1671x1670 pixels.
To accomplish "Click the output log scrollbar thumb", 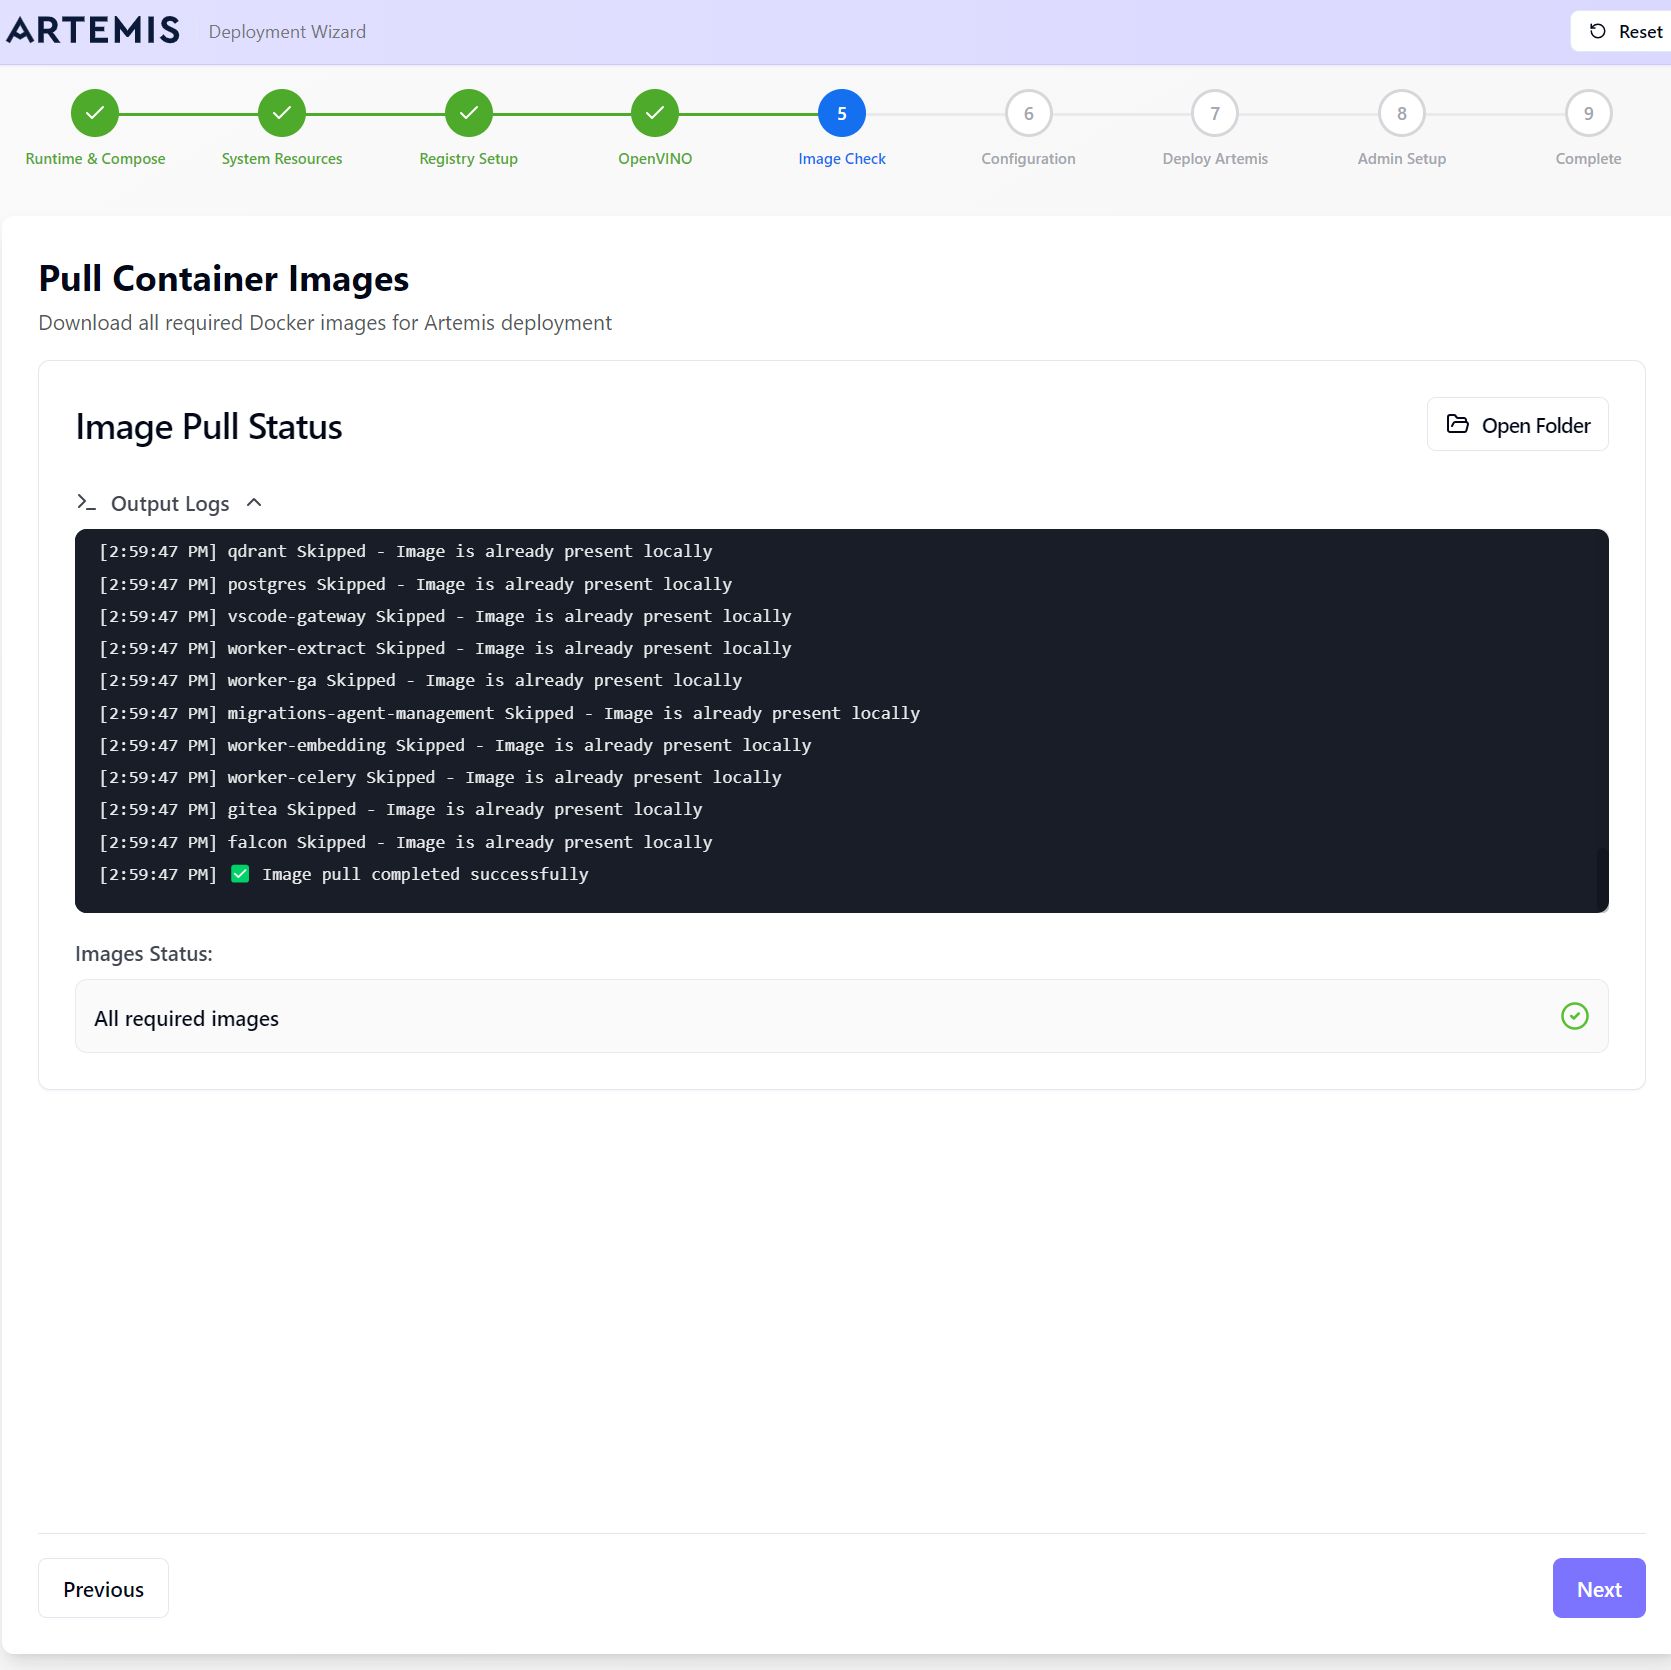I will (1602, 876).
